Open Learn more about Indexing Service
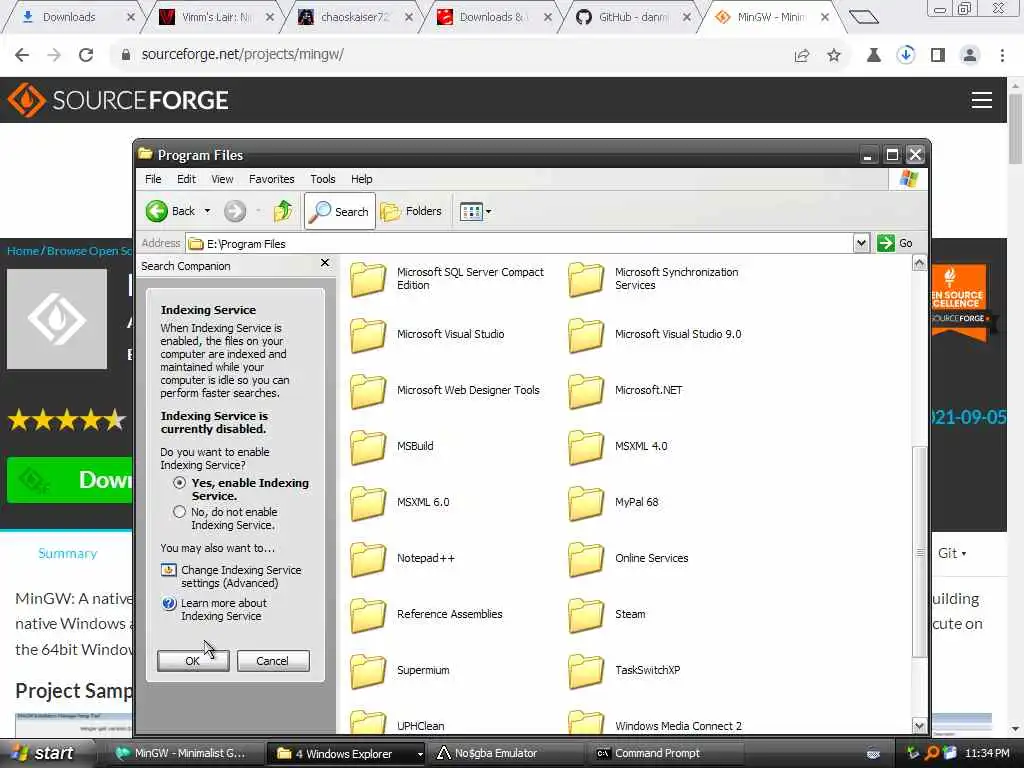The height and width of the screenshot is (768, 1024). tap(223, 609)
